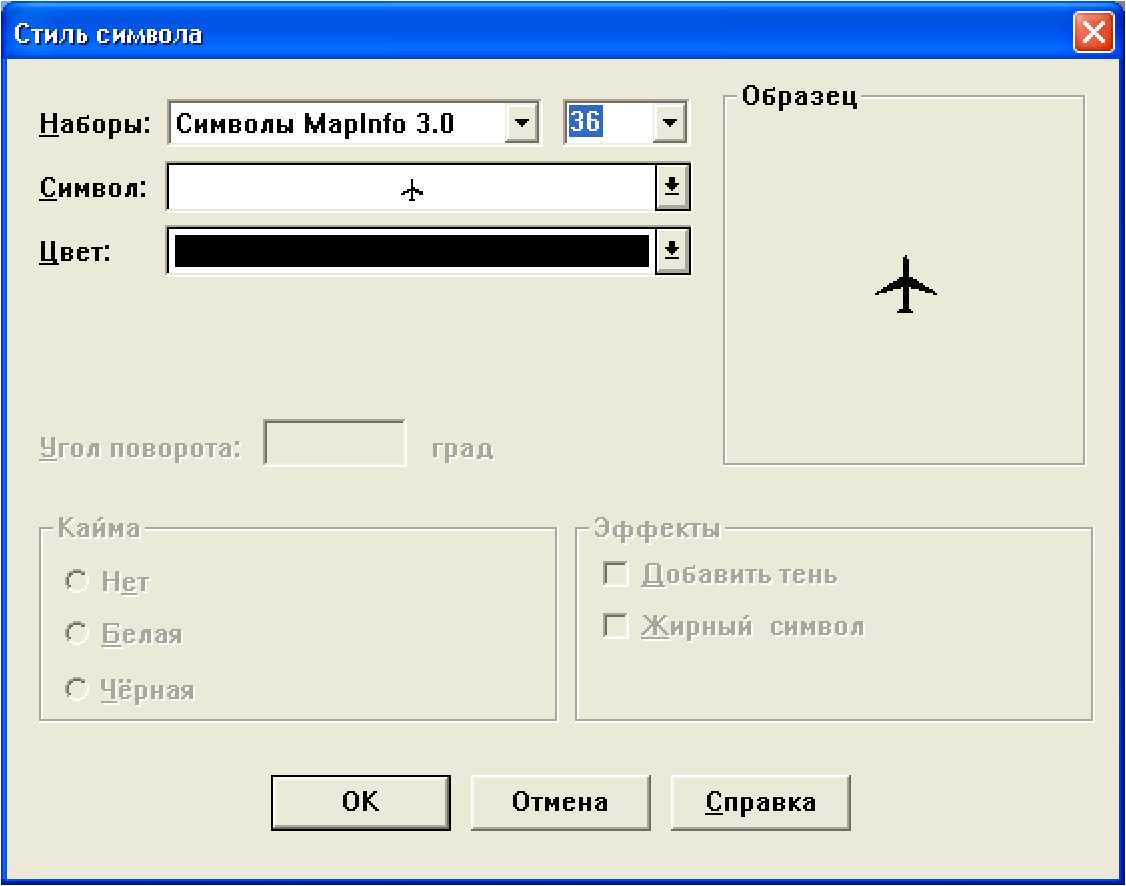The image size is (1126, 886).
Task: Expand the Цвет color dropdown arrow
Action: point(673,252)
